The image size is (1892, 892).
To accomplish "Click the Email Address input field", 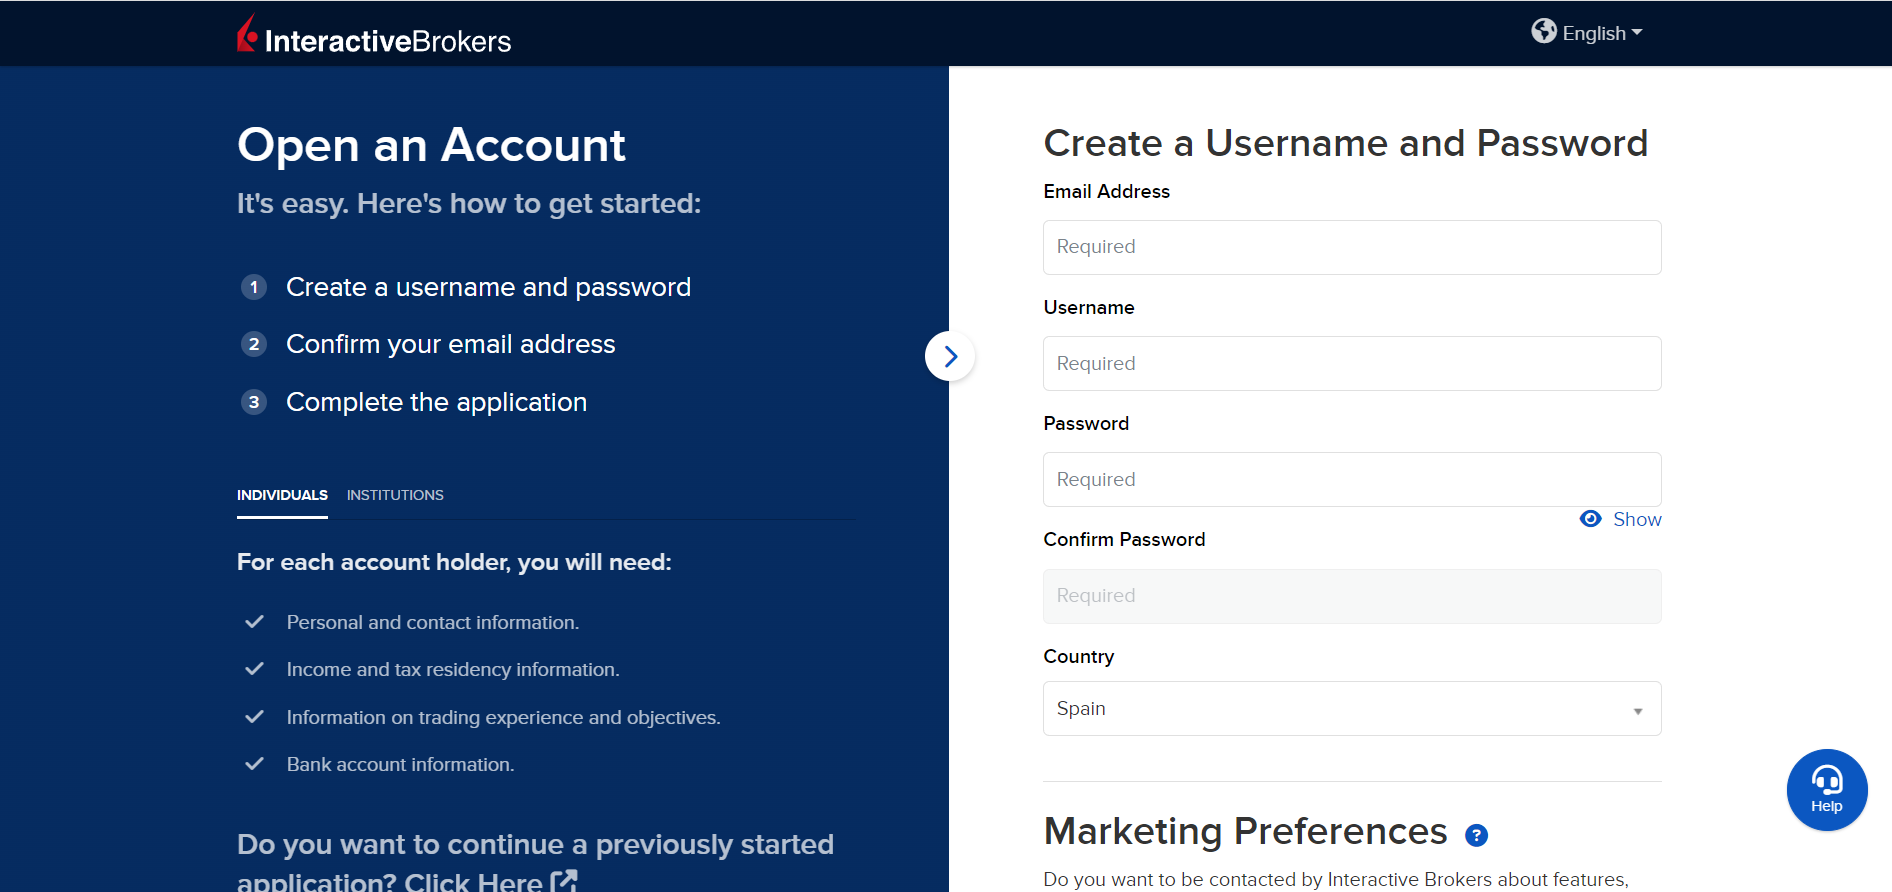I will [x=1352, y=247].
